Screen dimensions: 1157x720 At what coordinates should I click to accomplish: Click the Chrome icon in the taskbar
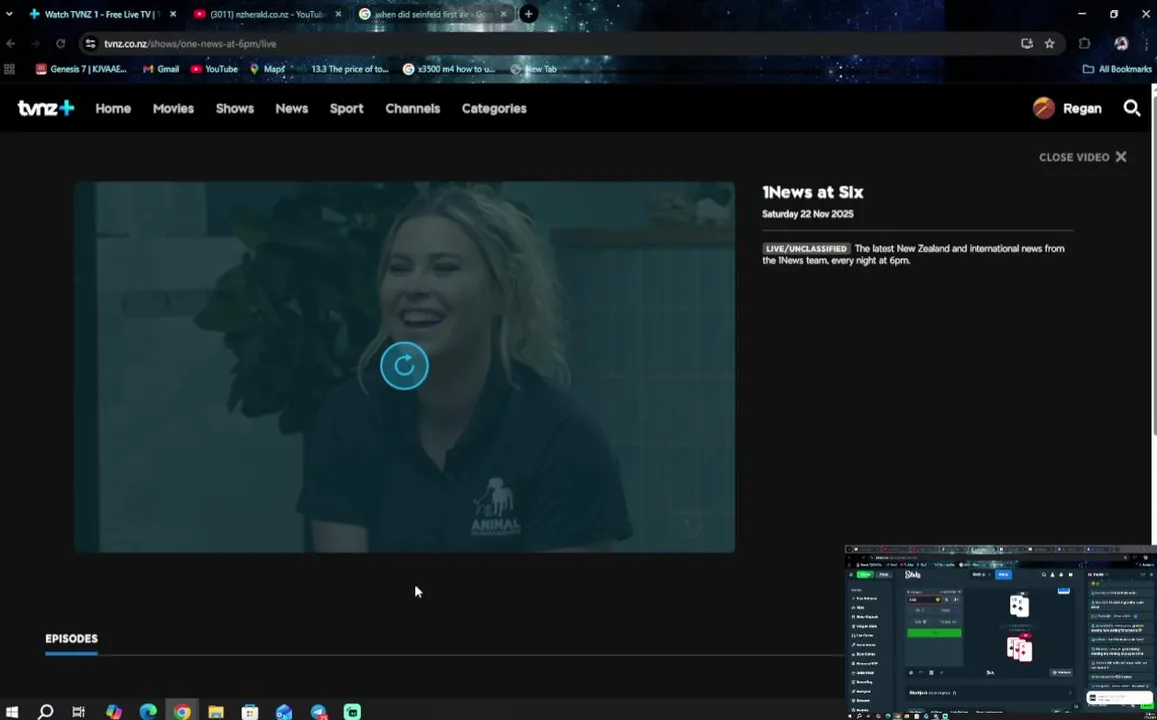(182, 712)
